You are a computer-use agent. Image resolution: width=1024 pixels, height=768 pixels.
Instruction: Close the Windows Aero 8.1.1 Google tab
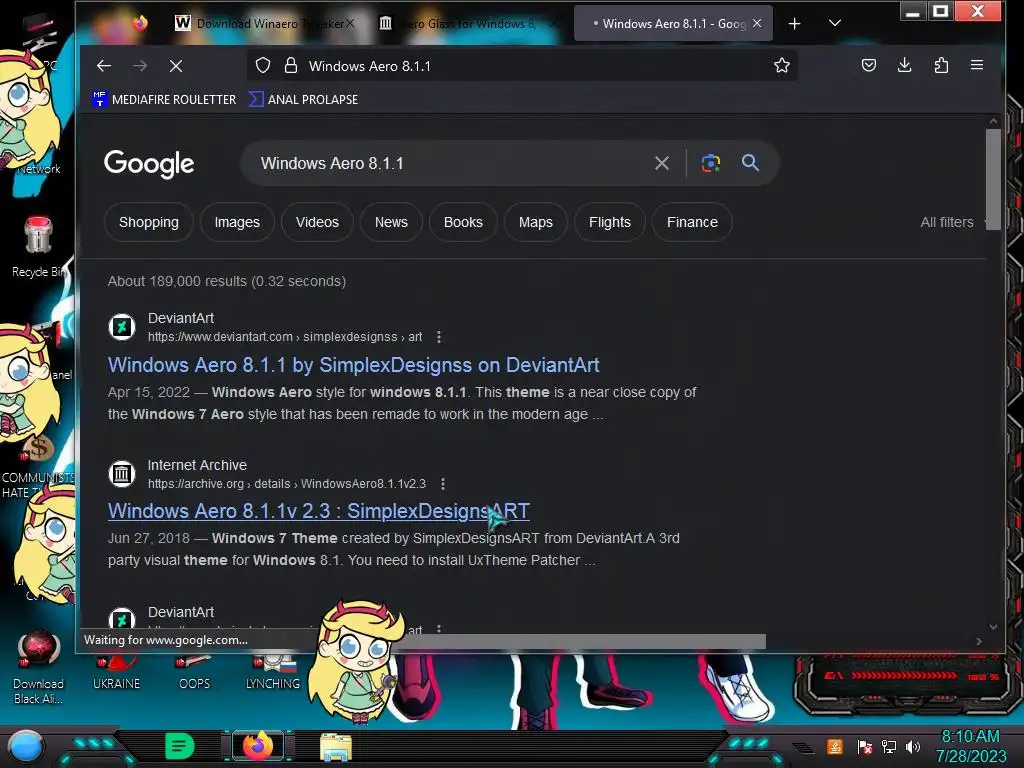(x=757, y=24)
